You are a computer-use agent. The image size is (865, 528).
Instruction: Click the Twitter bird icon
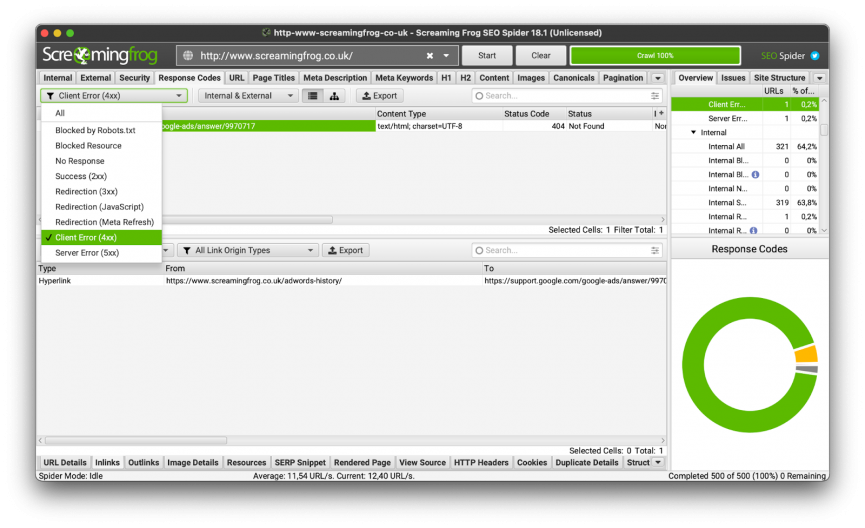815,56
